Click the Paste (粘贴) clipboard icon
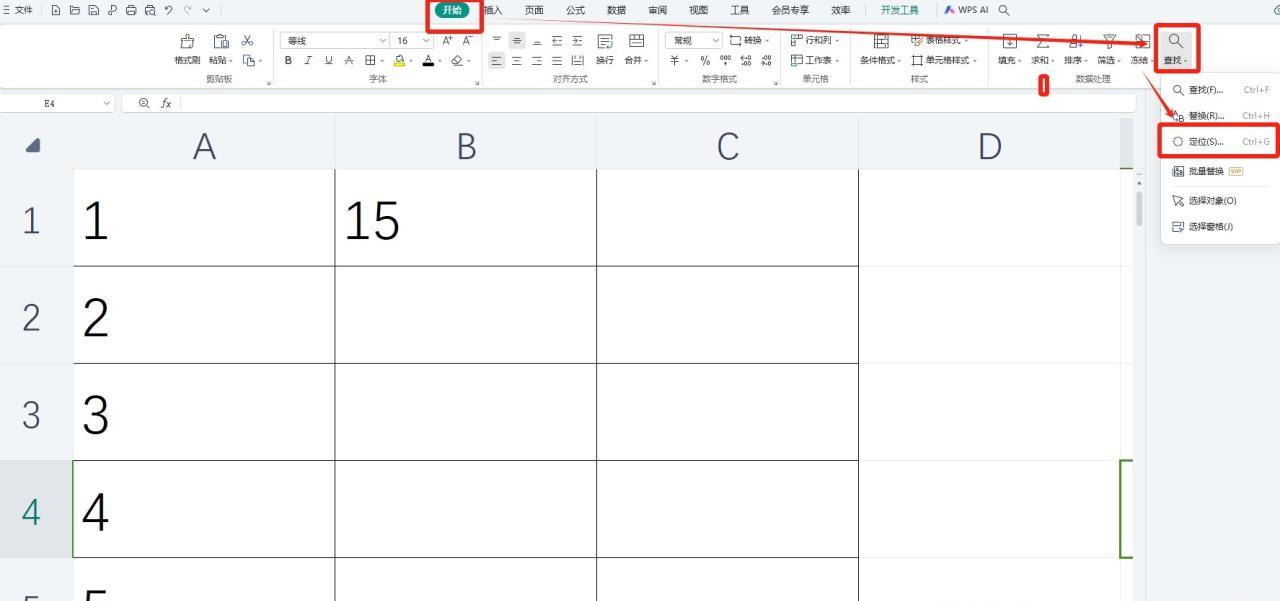The image size is (1280, 601). (x=220, y=41)
